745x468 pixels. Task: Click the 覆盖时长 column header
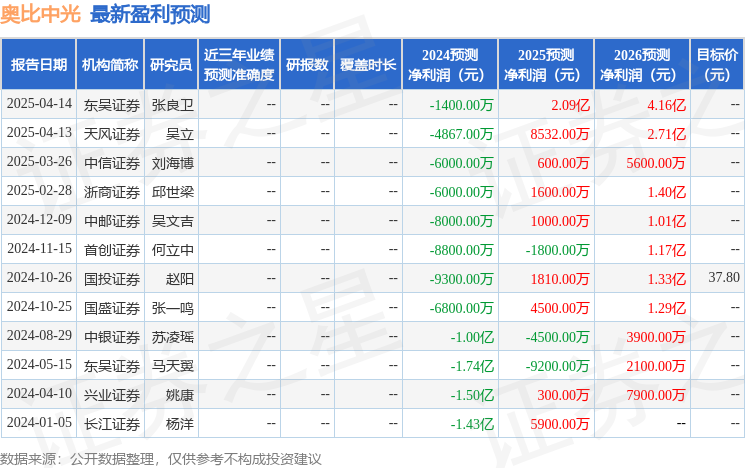(x=368, y=64)
